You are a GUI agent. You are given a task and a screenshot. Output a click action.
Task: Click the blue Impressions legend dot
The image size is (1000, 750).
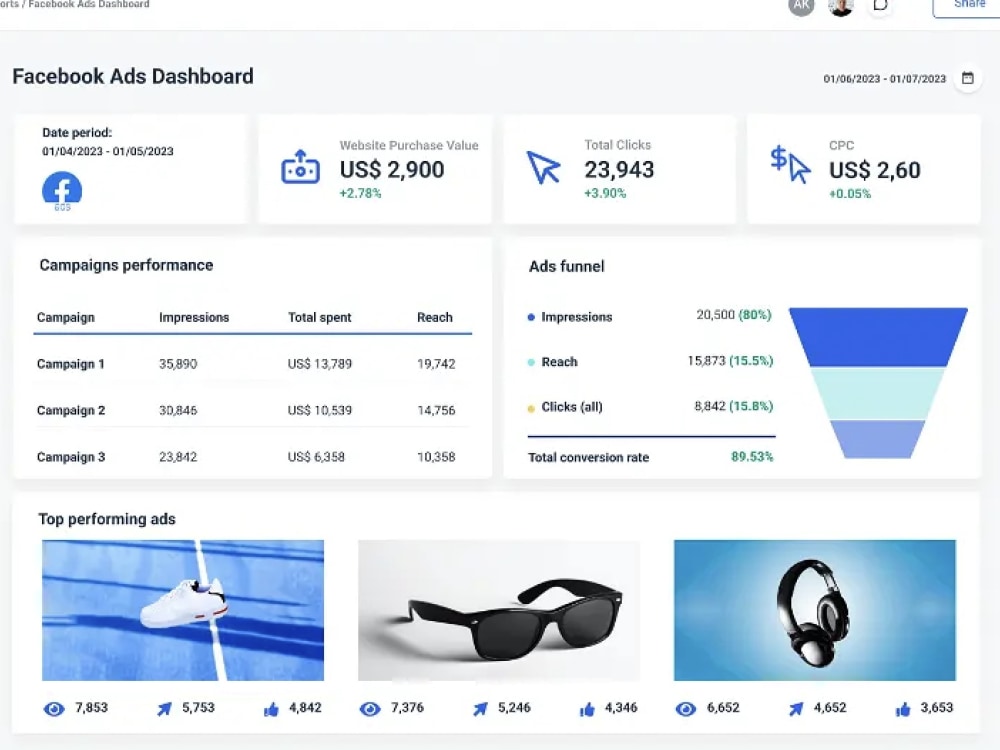[x=531, y=318]
